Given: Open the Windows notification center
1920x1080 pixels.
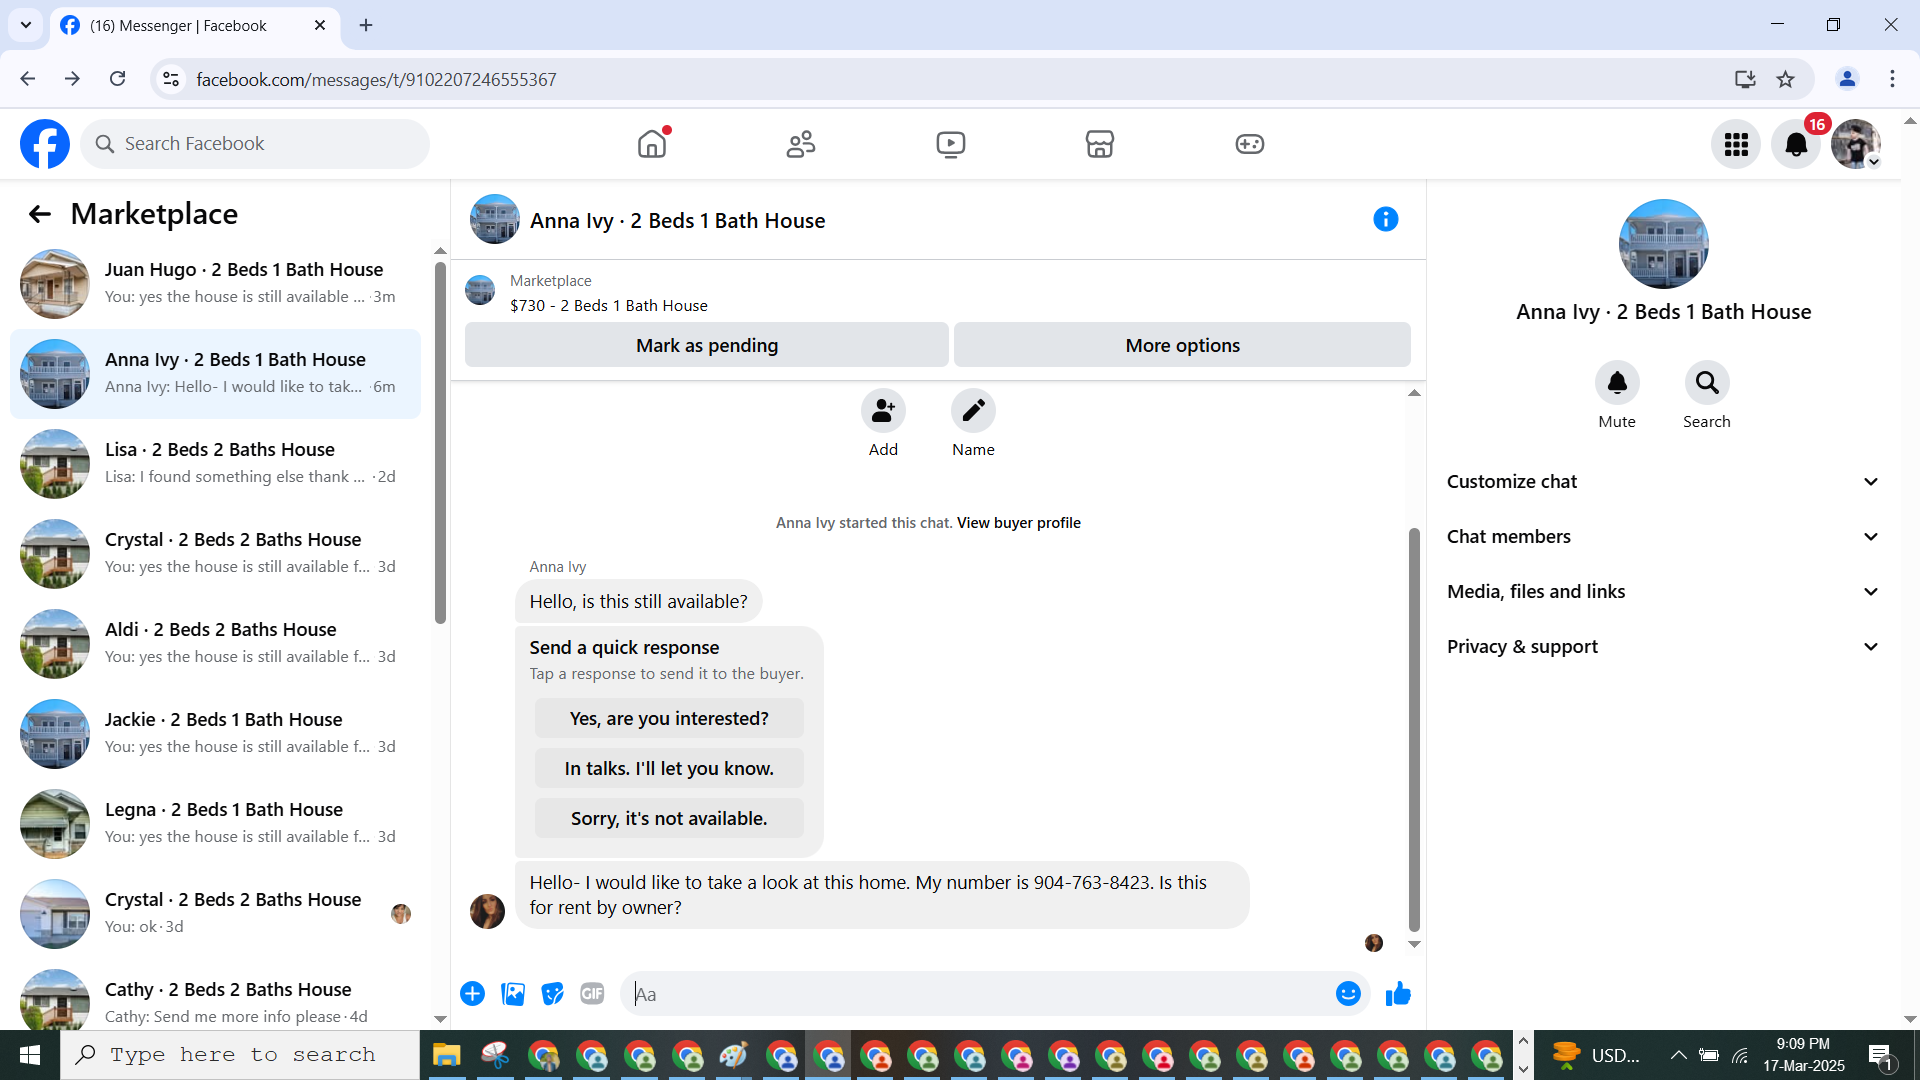Looking at the screenshot, I should tap(1880, 1055).
